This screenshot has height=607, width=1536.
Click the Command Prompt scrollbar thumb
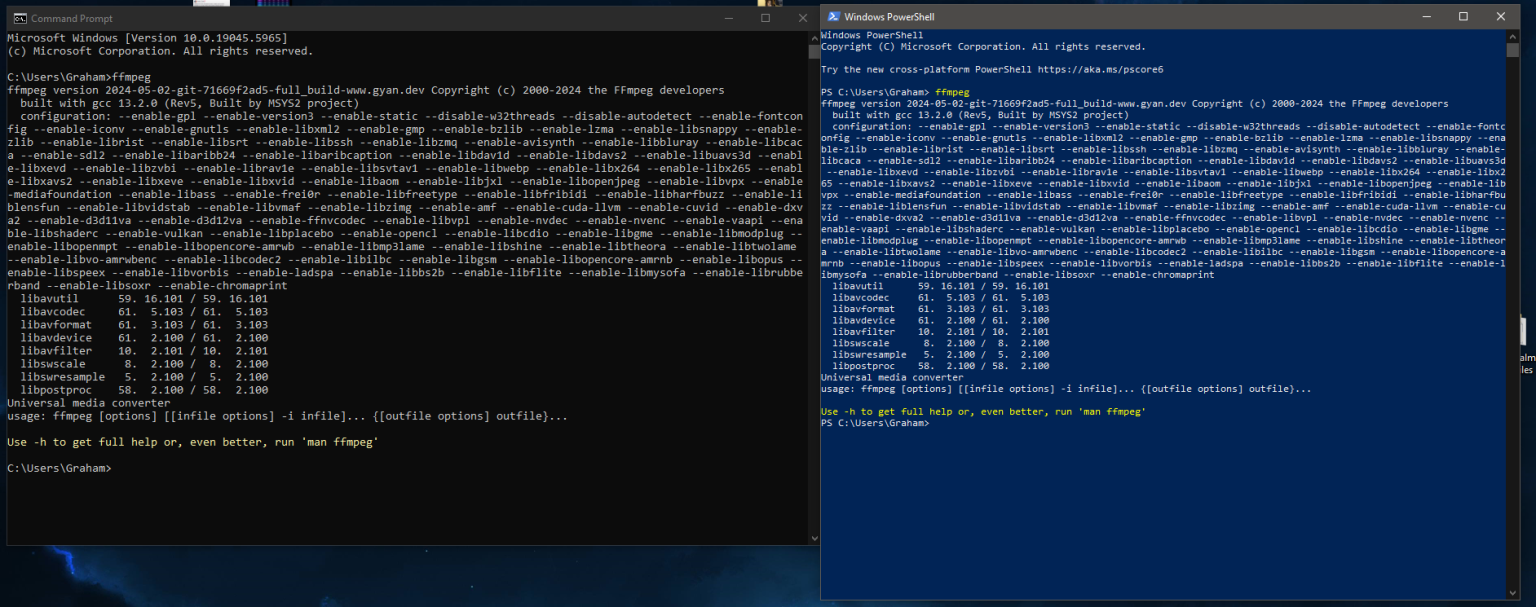[813, 52]
